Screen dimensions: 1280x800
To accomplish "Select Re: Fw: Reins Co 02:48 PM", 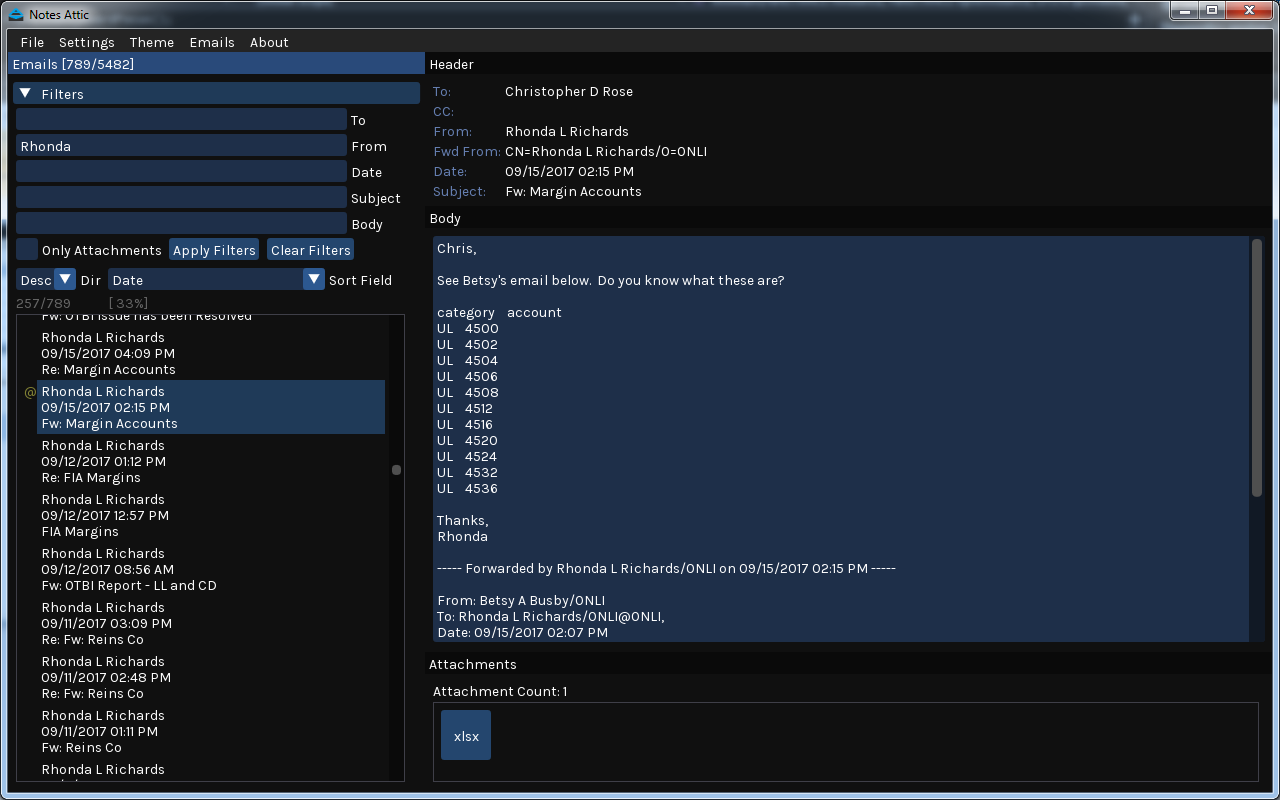I will coord(211,677).
